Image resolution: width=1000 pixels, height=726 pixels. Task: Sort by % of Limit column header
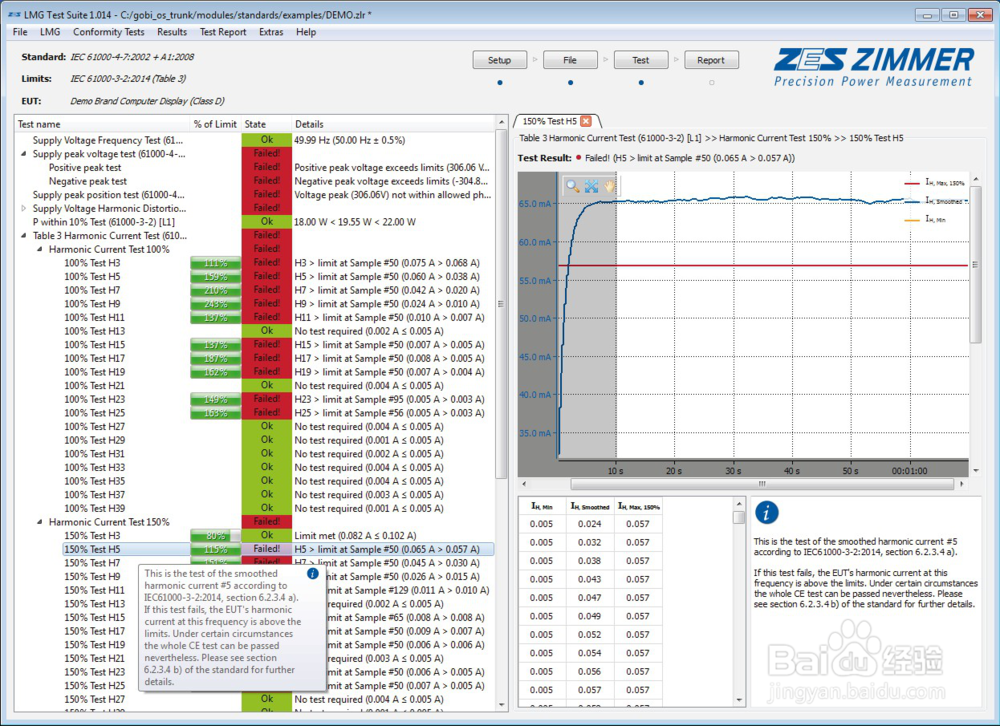click(x=215, y=124)
